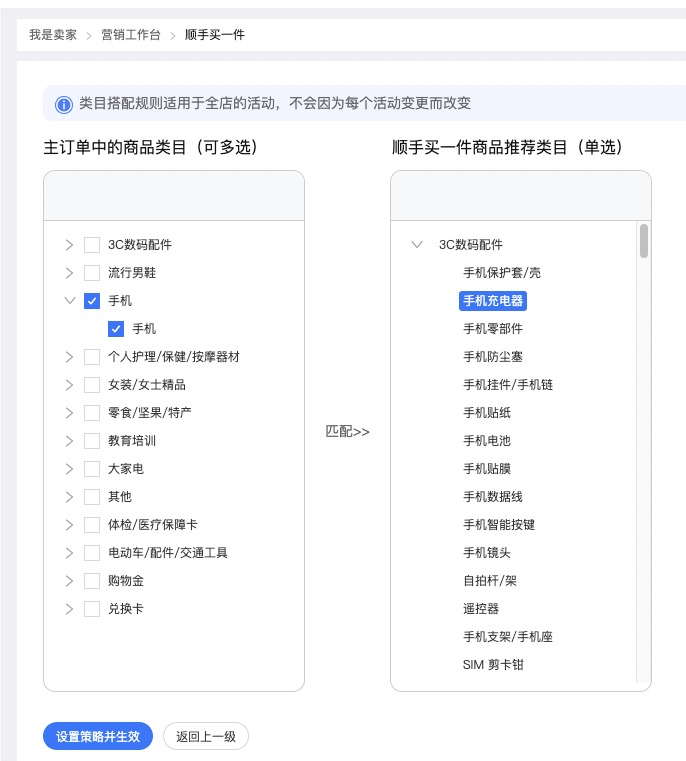Select SIM 剪卡钳 recommendation category

[493, 665]
